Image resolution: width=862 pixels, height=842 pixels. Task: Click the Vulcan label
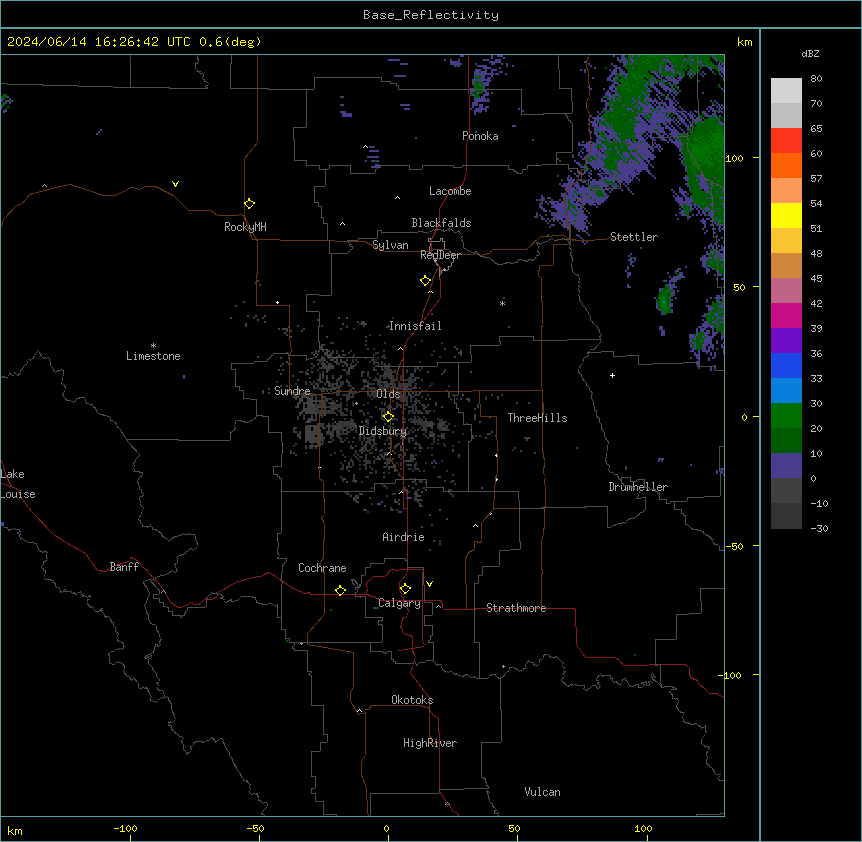coord(542,792)
